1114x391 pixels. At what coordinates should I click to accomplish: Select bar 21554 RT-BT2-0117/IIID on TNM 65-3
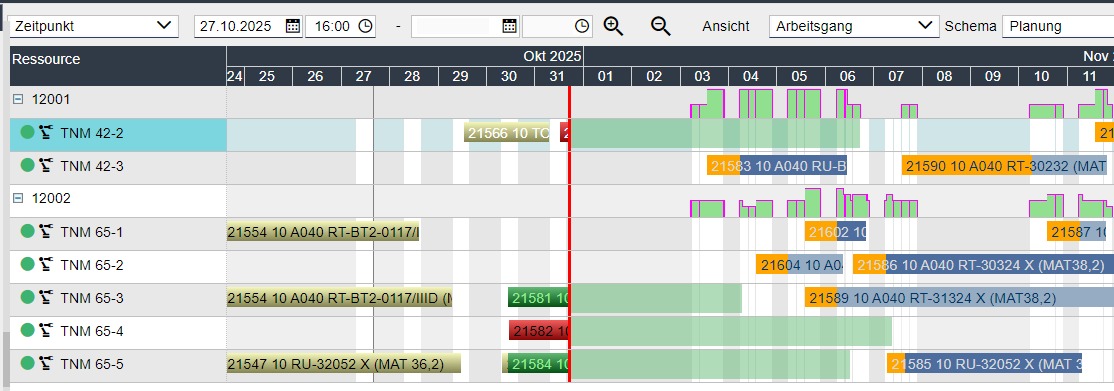tap(339, 298)
